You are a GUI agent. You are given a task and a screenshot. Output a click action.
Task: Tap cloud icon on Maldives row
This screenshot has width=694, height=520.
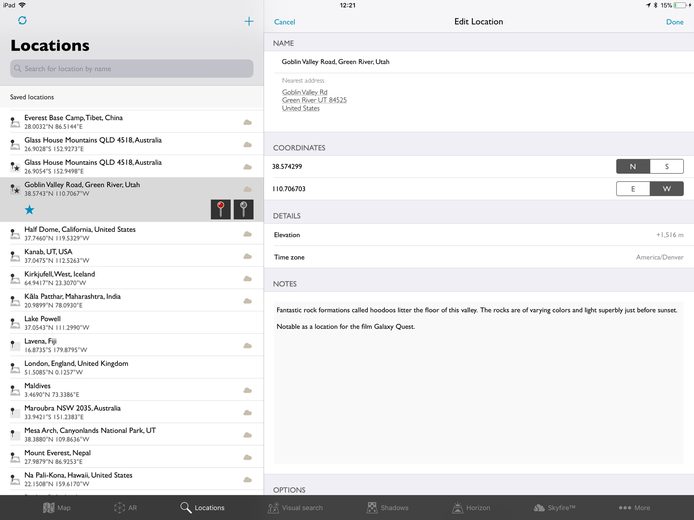[247, 390]
